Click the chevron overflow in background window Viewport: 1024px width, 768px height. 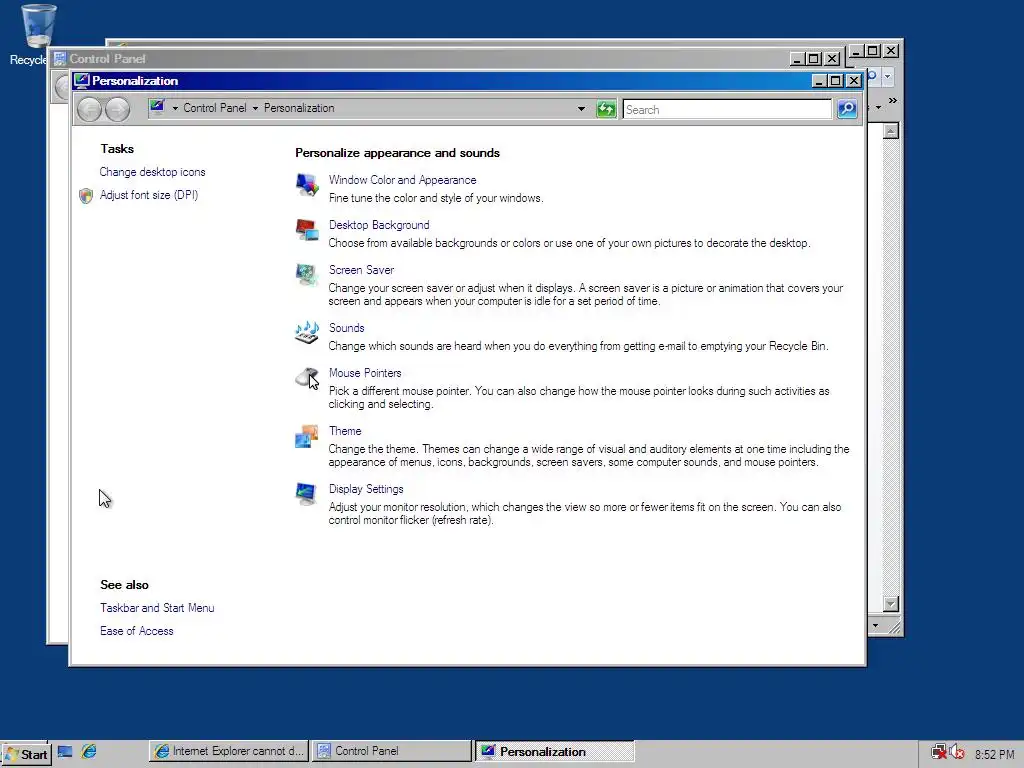[892, 101]
